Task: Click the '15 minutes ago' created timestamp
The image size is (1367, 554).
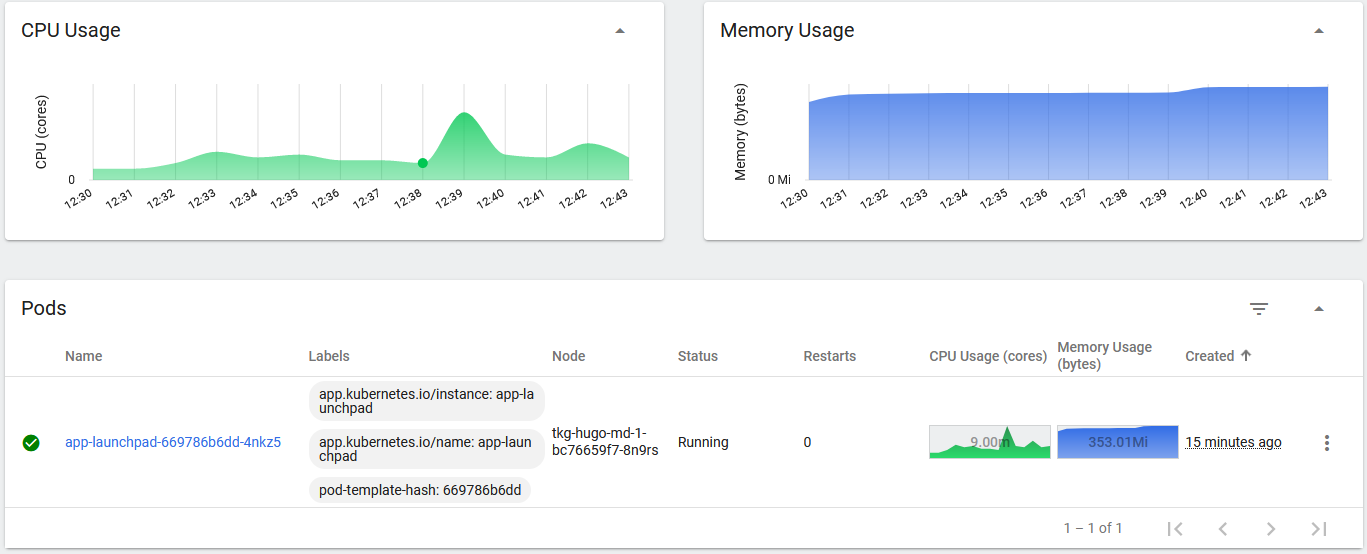Action: [1233, 442]
